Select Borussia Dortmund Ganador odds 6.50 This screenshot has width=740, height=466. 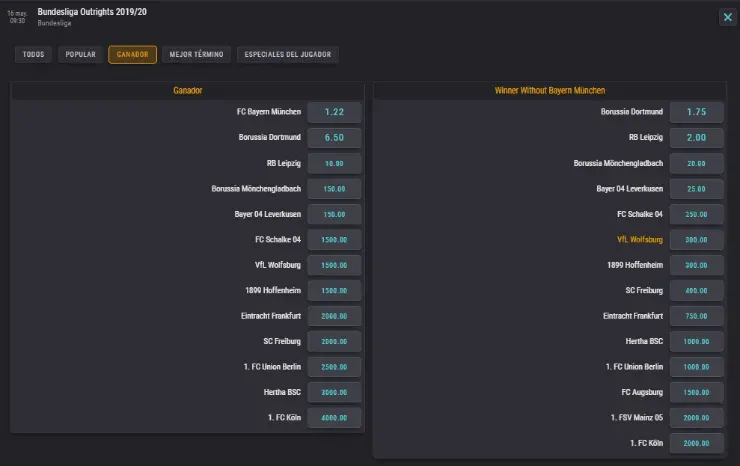tap(334, 137)
